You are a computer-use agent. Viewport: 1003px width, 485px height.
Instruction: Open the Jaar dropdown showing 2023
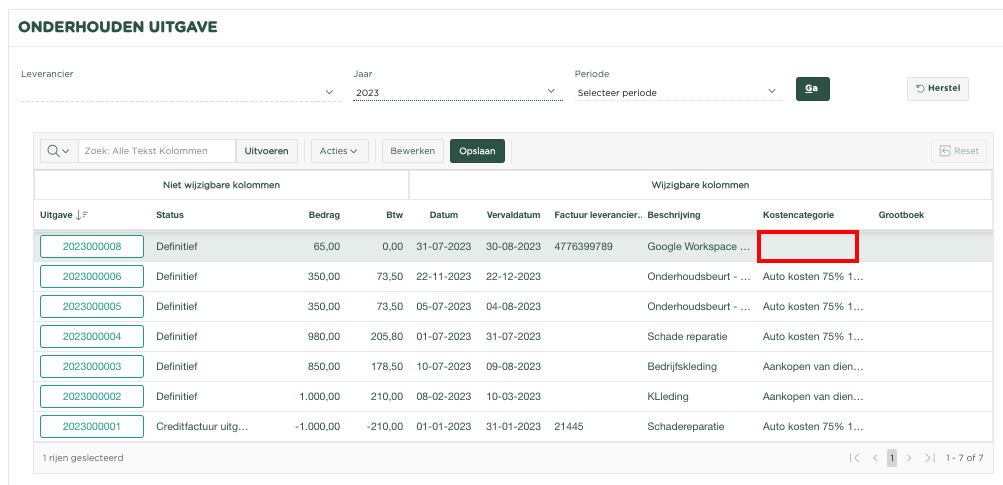tap(551, 92)
